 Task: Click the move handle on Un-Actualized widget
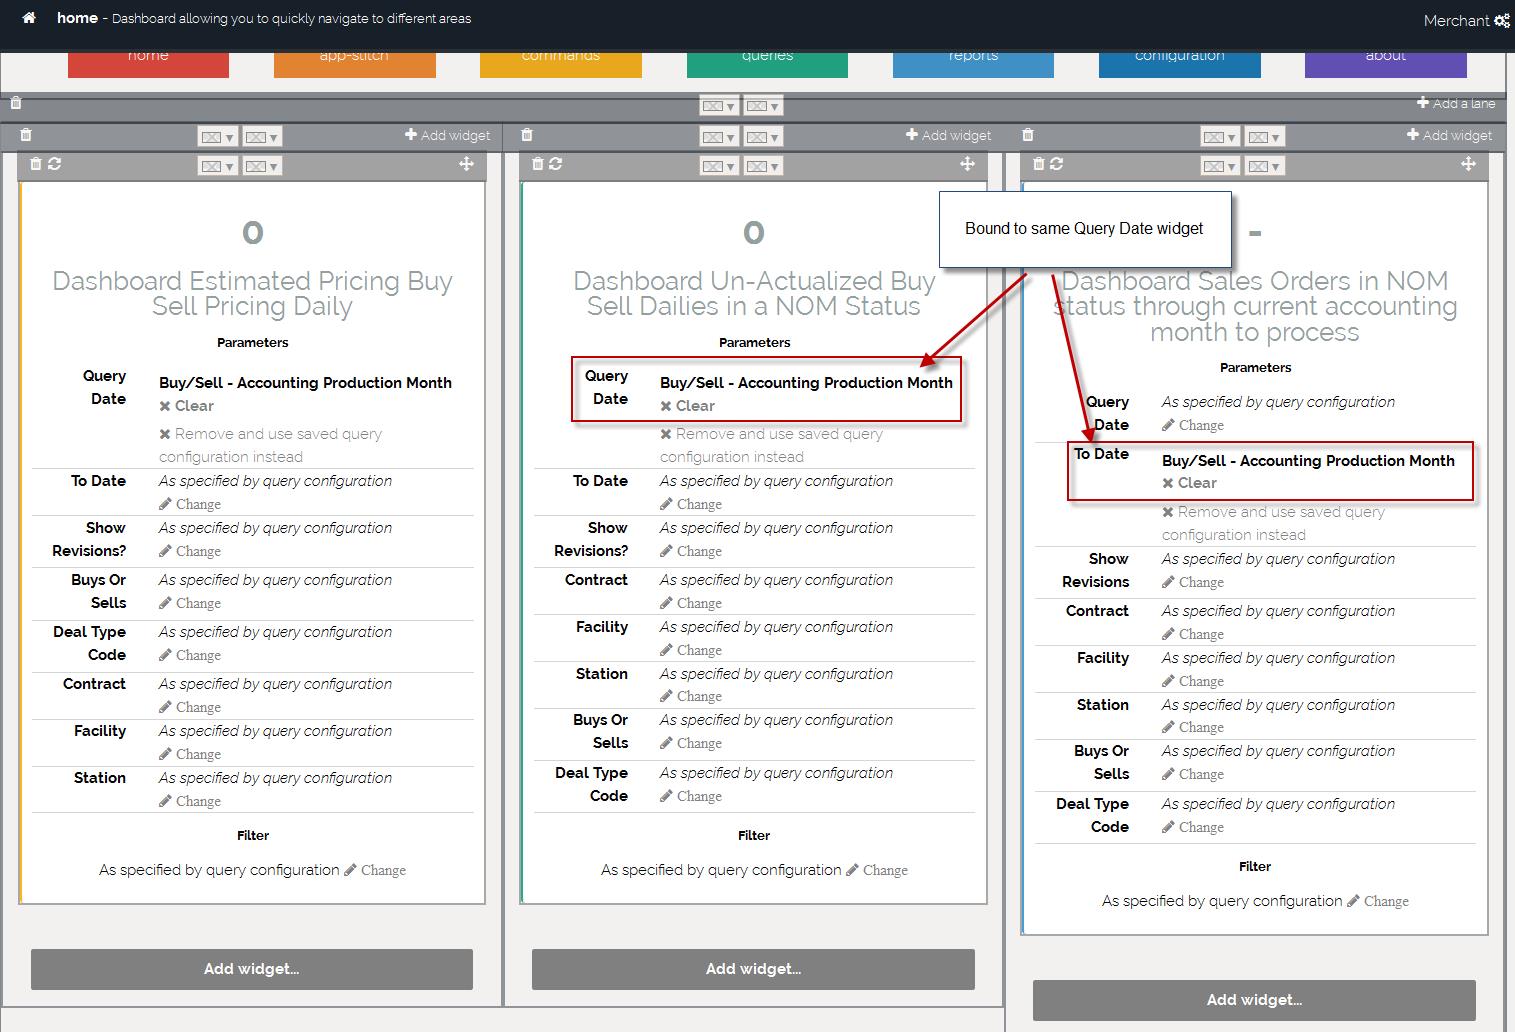967,164
